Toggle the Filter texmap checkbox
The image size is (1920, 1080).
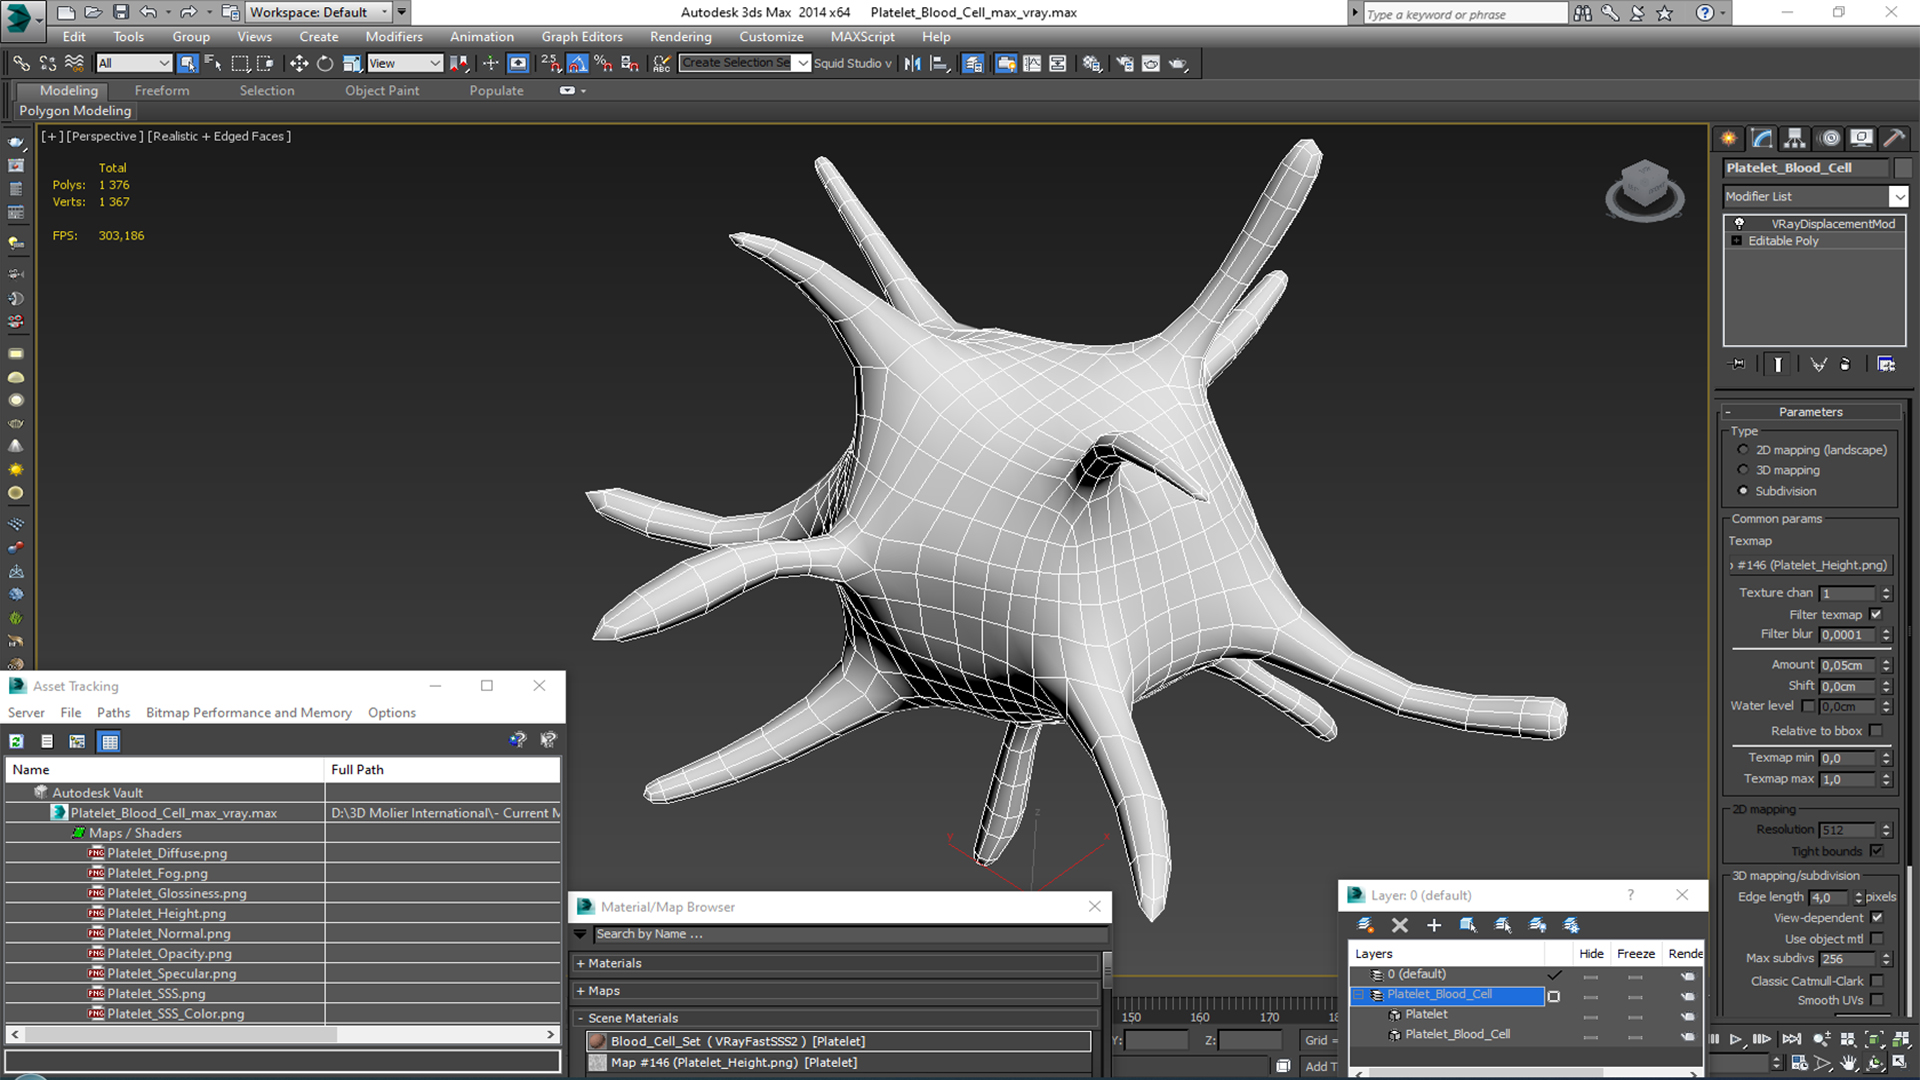click(x=1876, y=614)
